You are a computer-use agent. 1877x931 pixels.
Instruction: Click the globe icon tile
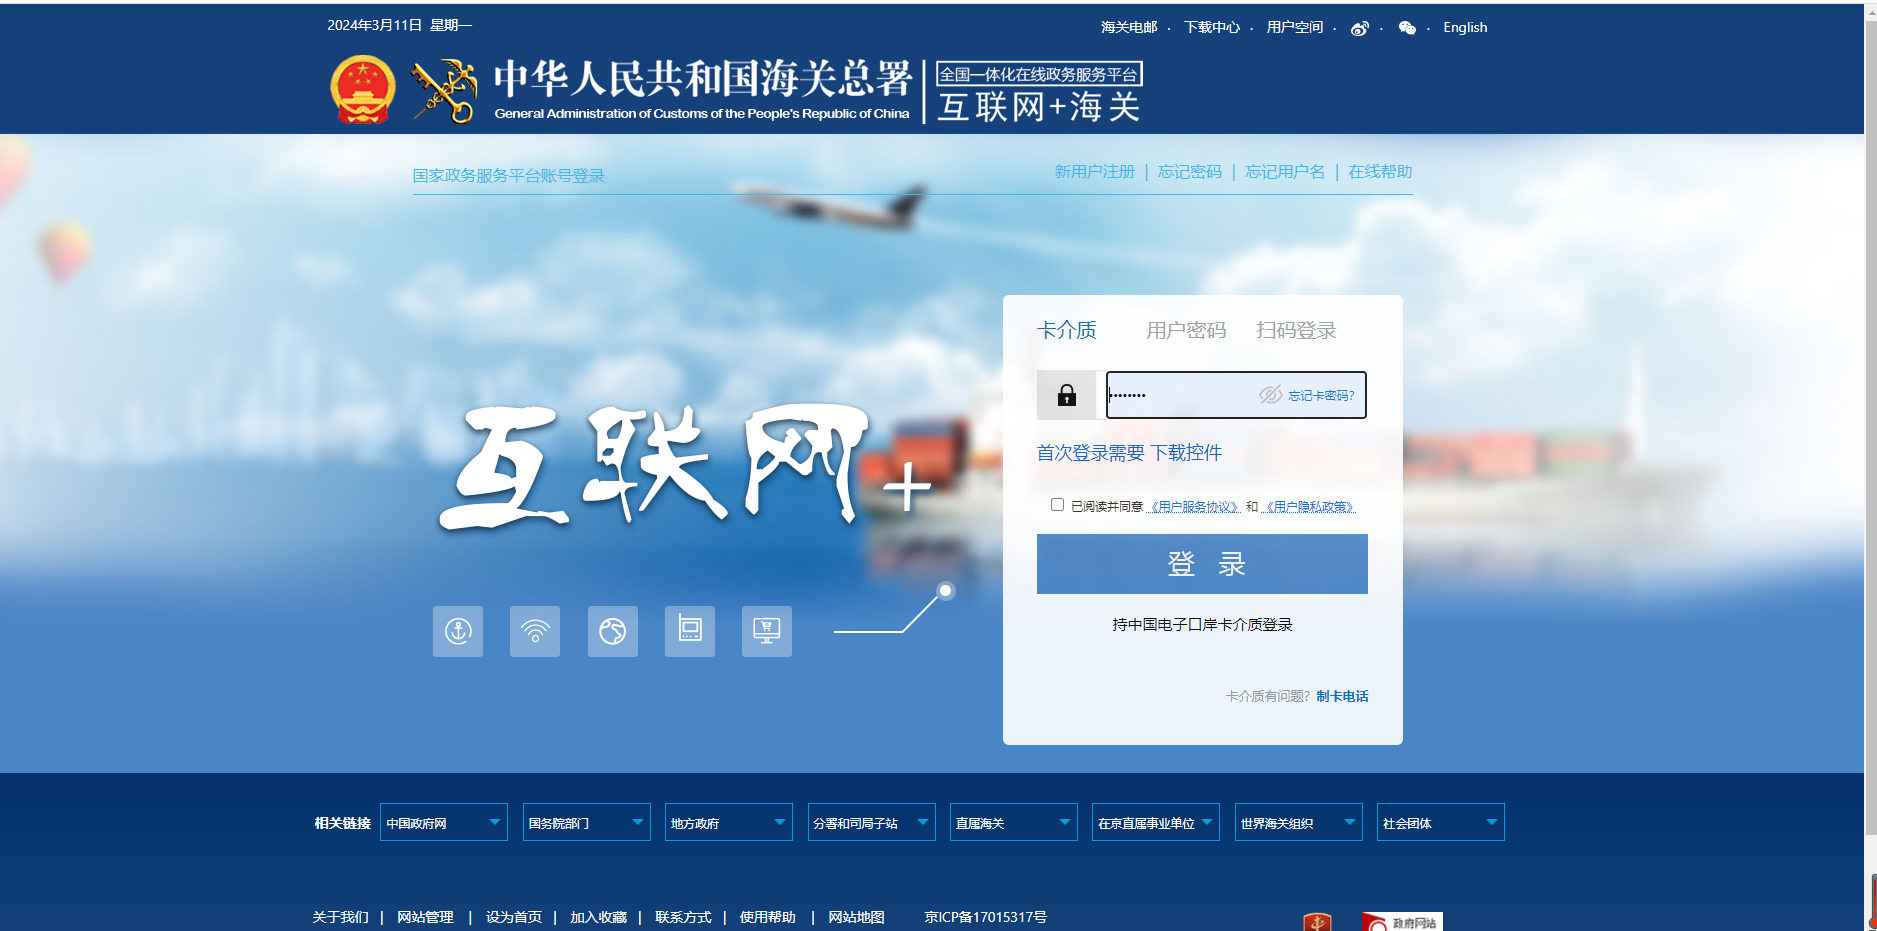click(x=612, y=631)
